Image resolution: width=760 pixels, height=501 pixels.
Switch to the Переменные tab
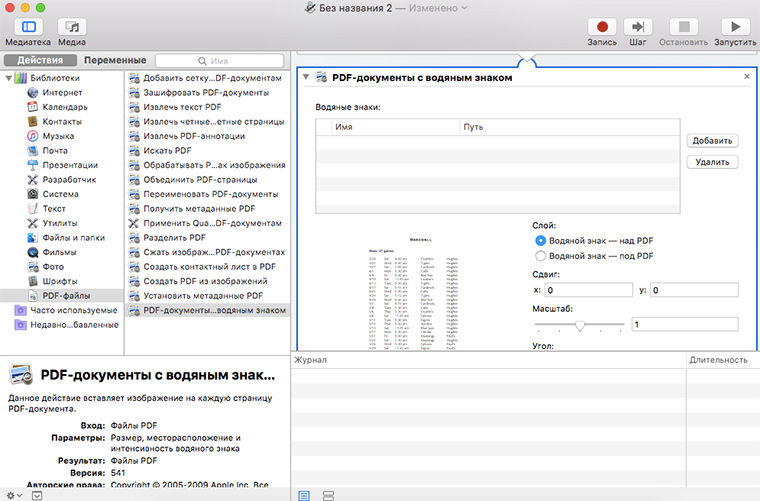click(x=115, y=60)
